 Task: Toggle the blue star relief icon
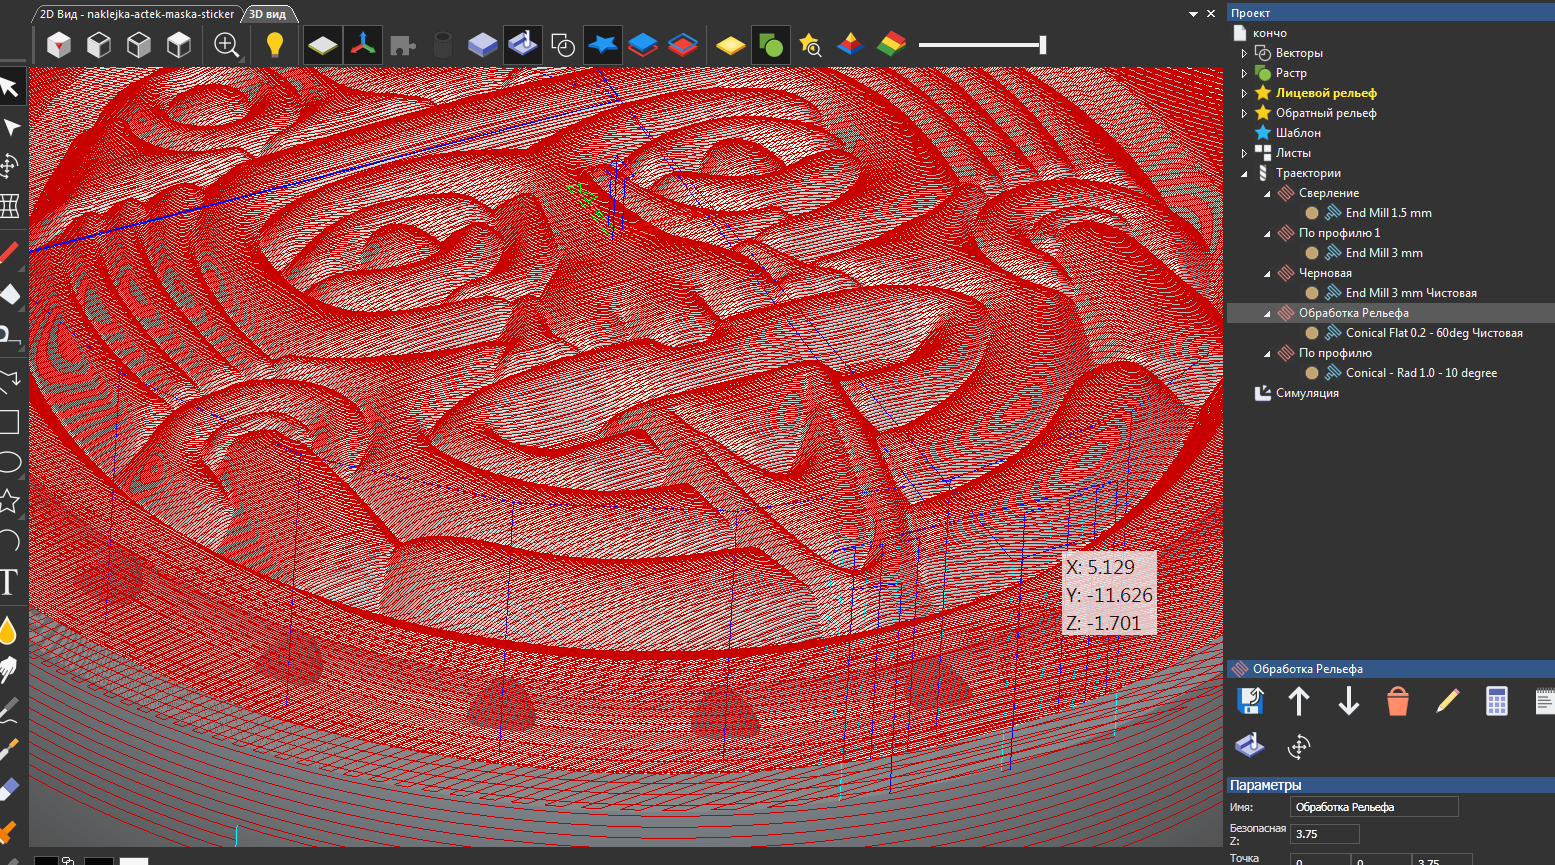[602, 45]
